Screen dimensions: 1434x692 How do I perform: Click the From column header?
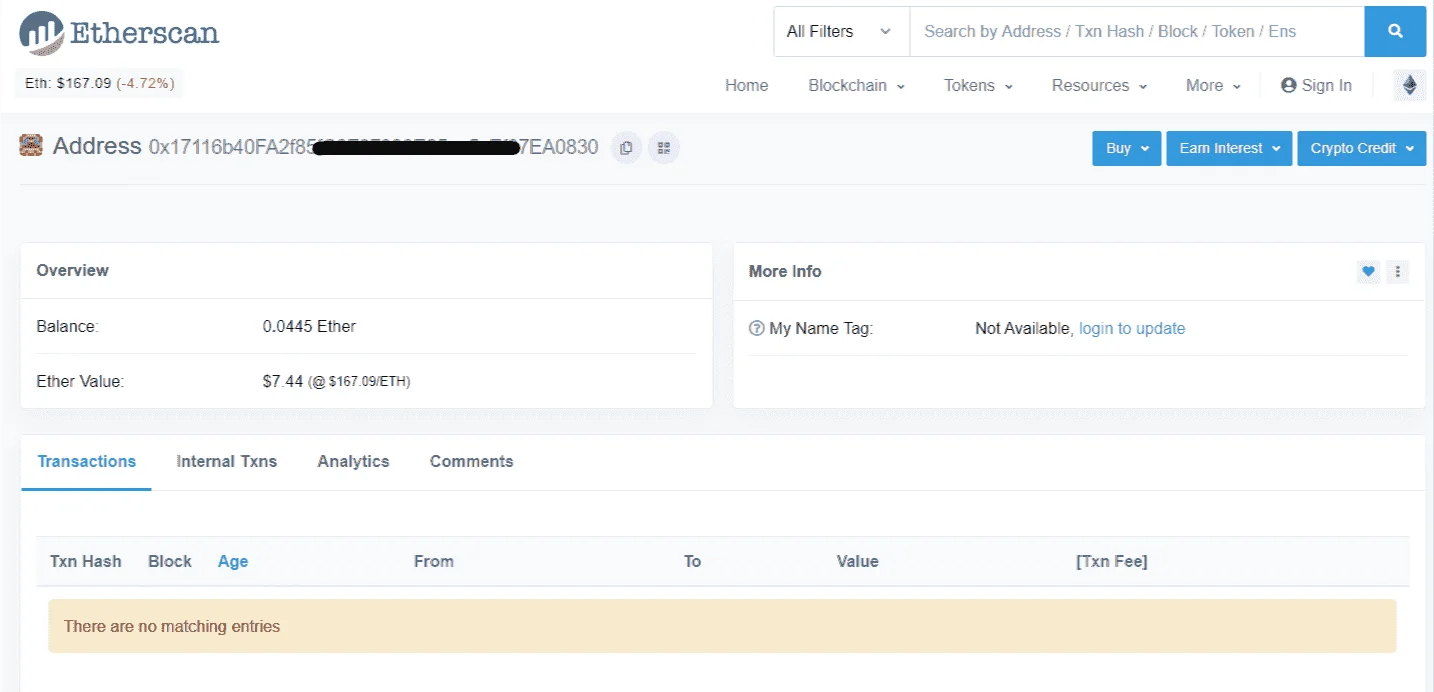click(x=434, y=562)
